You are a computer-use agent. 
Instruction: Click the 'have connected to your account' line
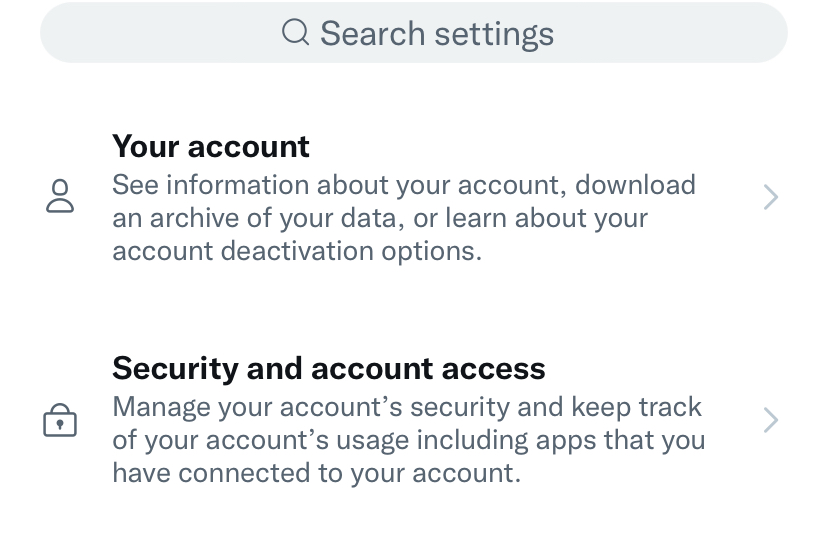316,473
